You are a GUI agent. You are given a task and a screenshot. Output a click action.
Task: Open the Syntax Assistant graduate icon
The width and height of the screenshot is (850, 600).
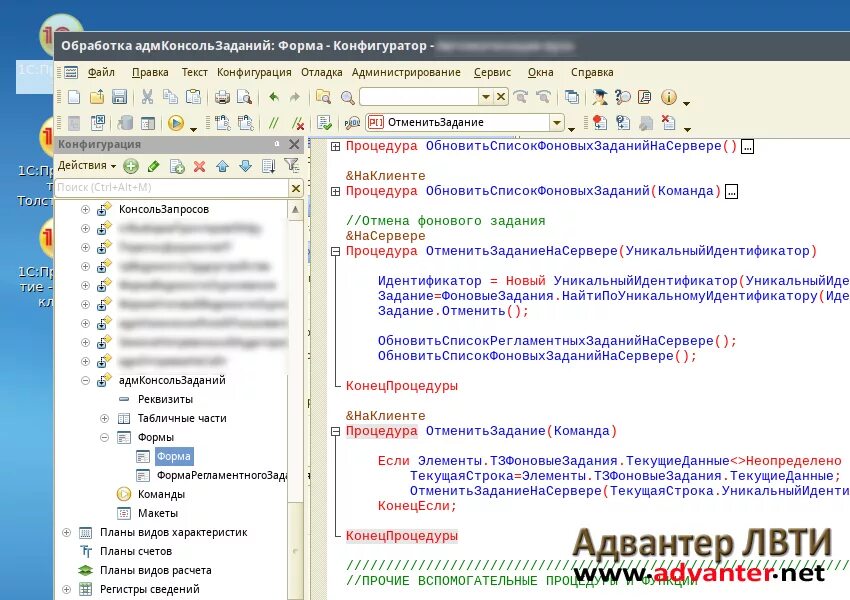click(600, 97)
